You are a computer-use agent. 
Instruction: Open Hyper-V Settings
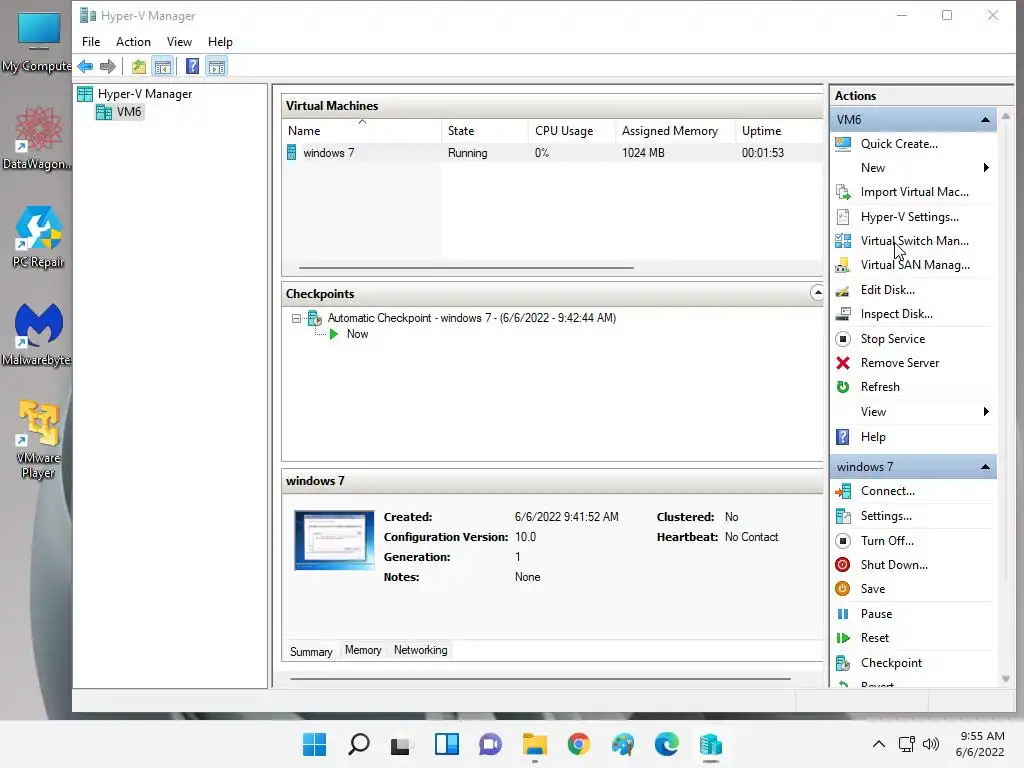[909, 217]
